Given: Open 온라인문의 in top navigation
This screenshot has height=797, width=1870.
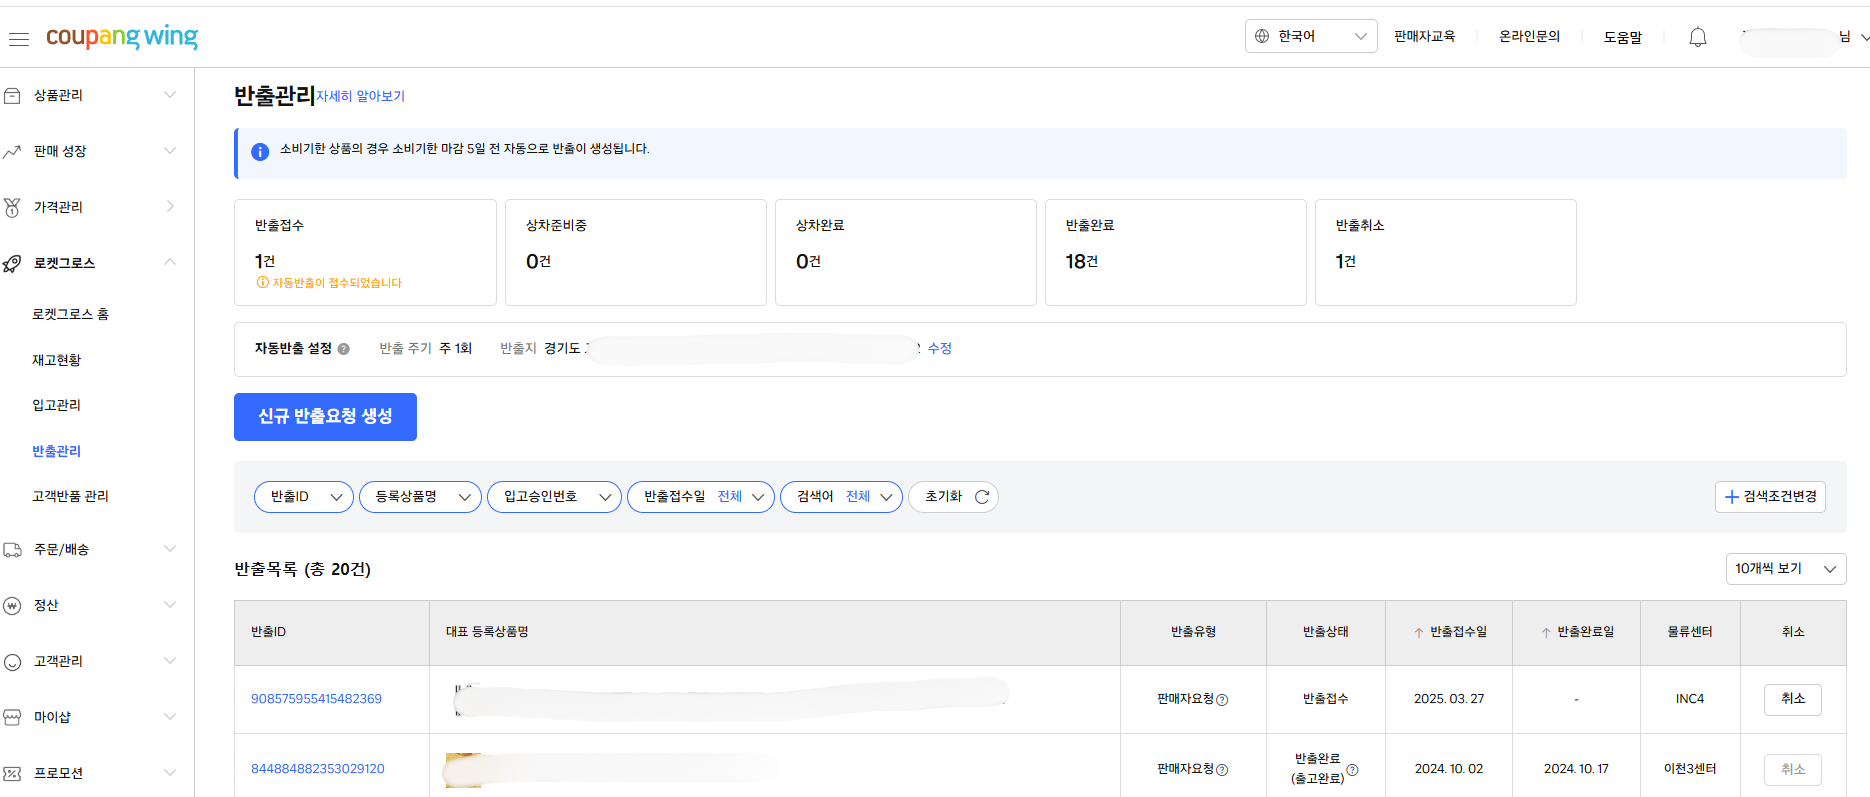Looking at the screenshot, I should coord(1529,36).
